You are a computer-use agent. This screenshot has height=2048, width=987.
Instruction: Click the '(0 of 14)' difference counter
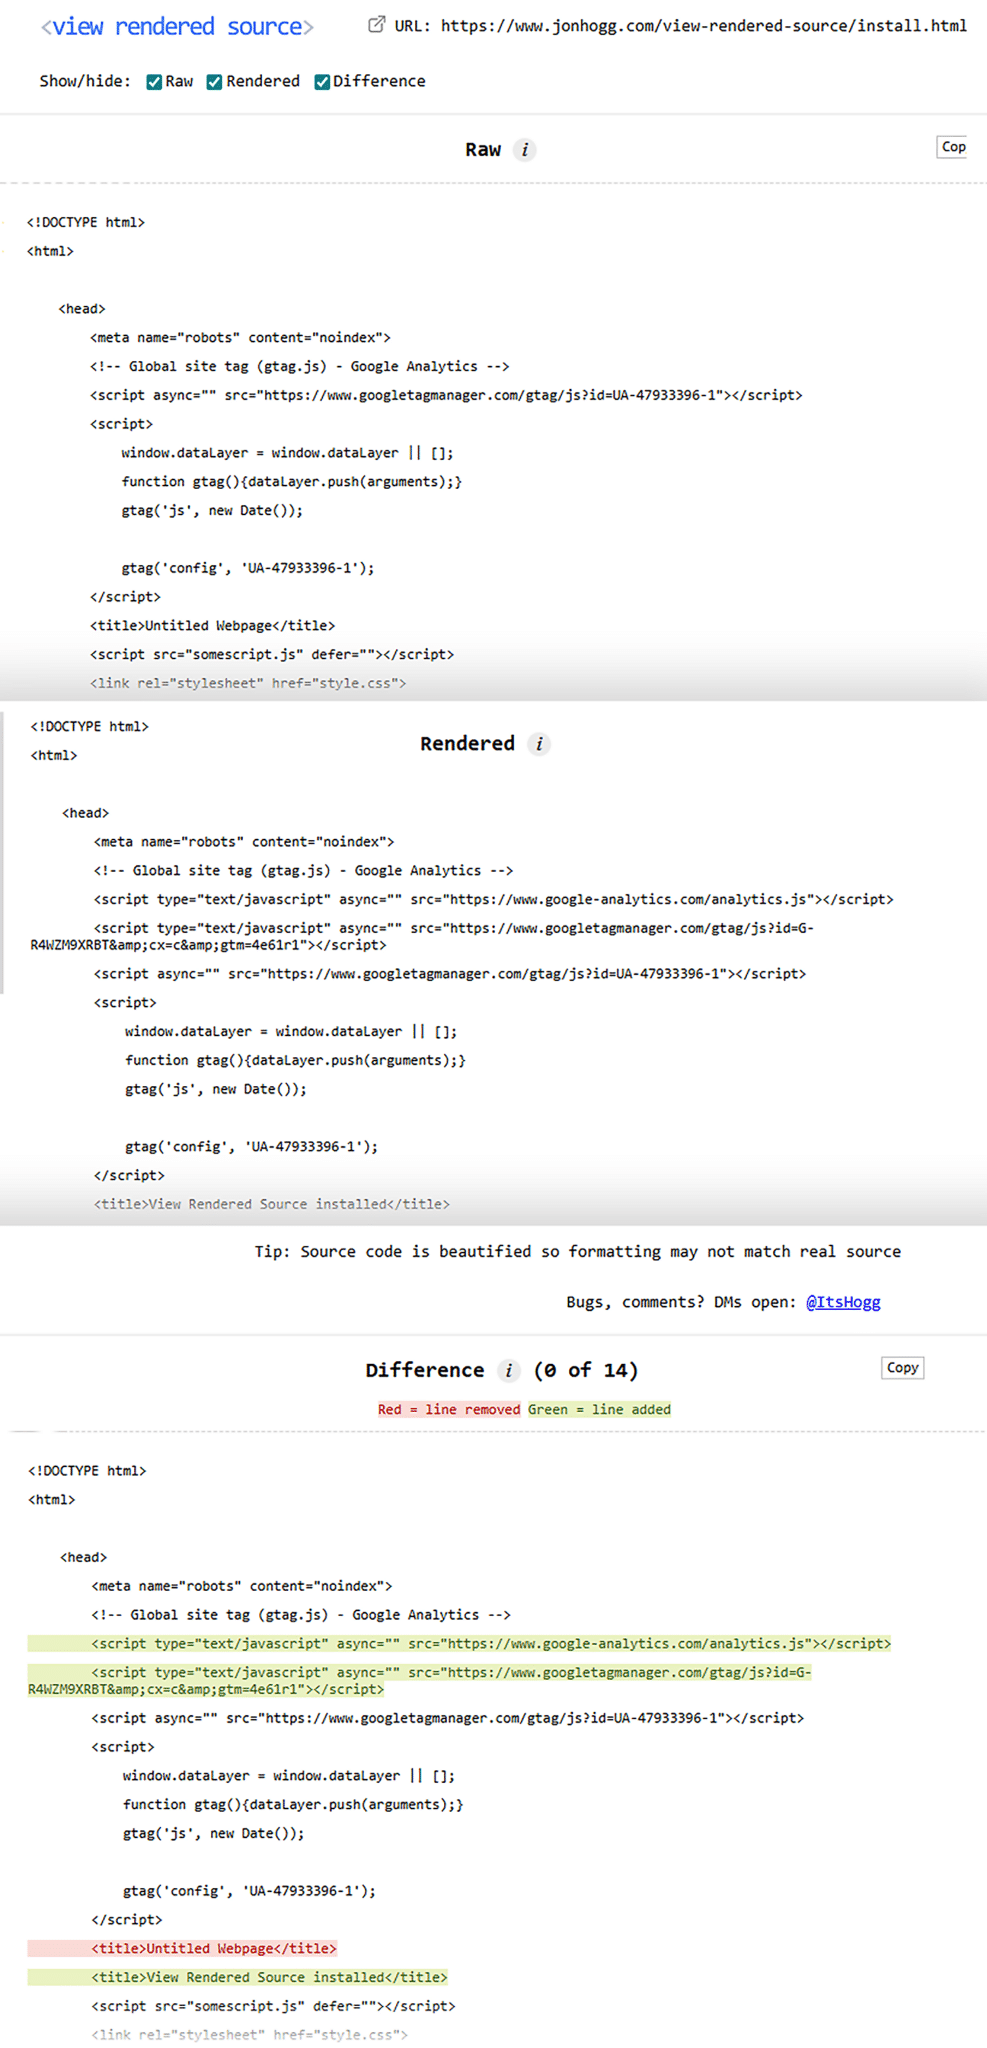(x=586, y=1370)
